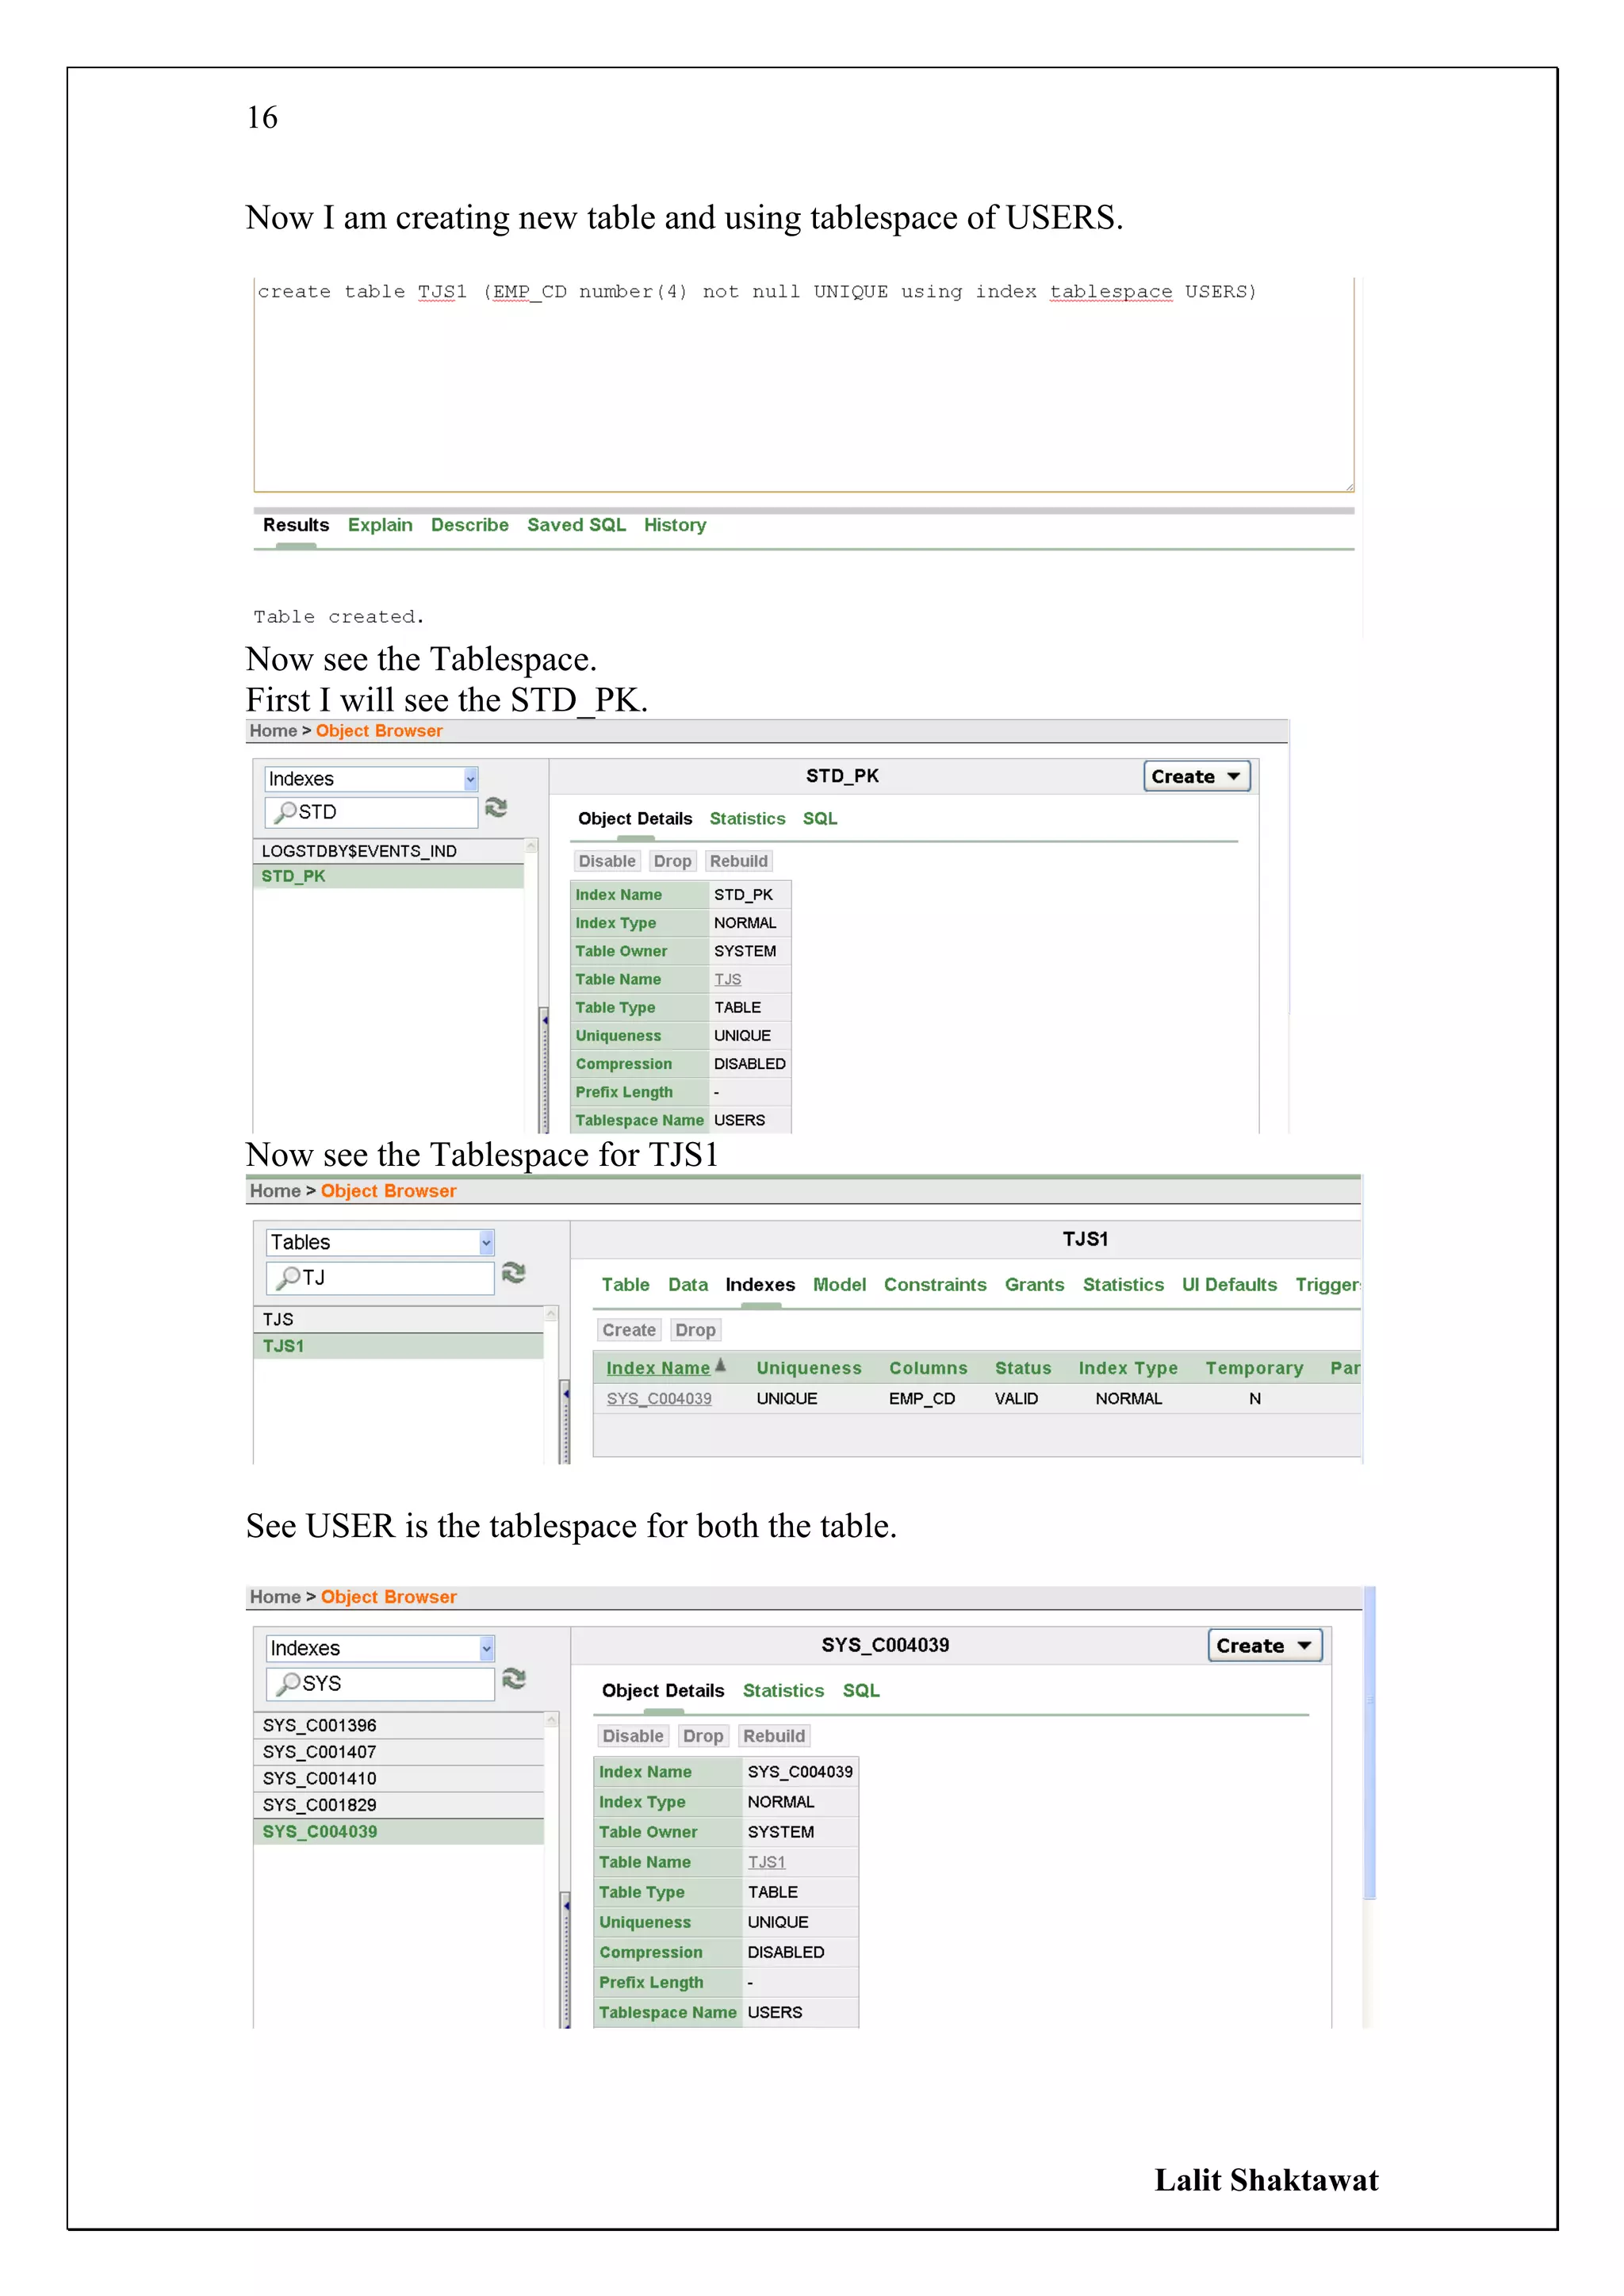This screenshot has width=1624, height=2296.
Task: Open the Constraints tab for TJS1
Action: [935, 1284]
